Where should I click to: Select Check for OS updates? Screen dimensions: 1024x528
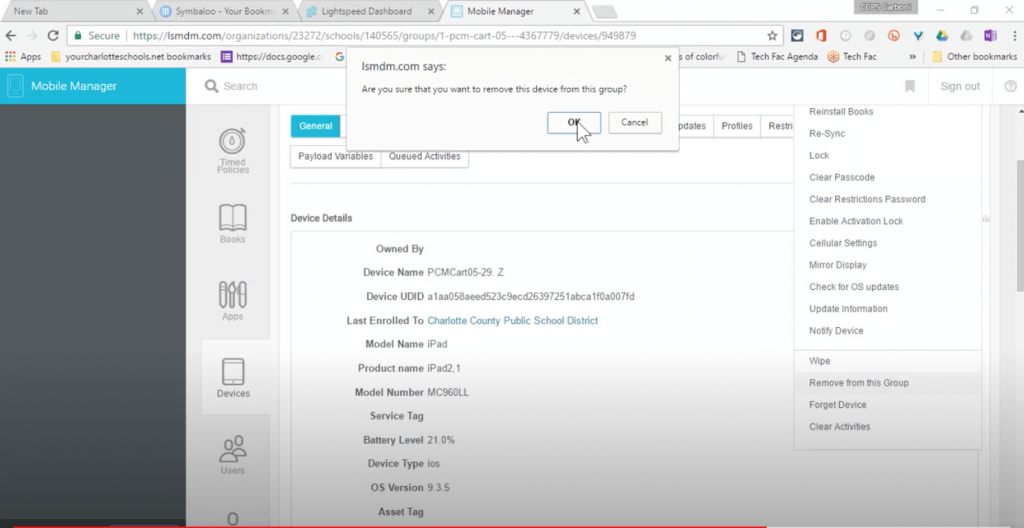tap(854, 287)
